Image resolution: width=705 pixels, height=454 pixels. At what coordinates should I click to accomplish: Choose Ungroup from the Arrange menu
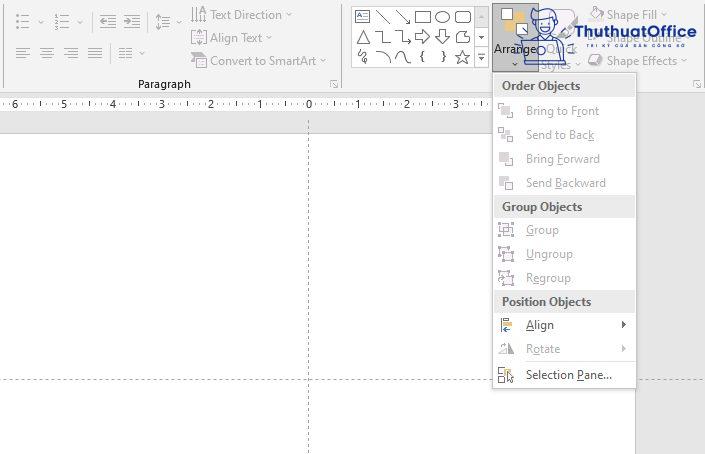click(564, 254)
